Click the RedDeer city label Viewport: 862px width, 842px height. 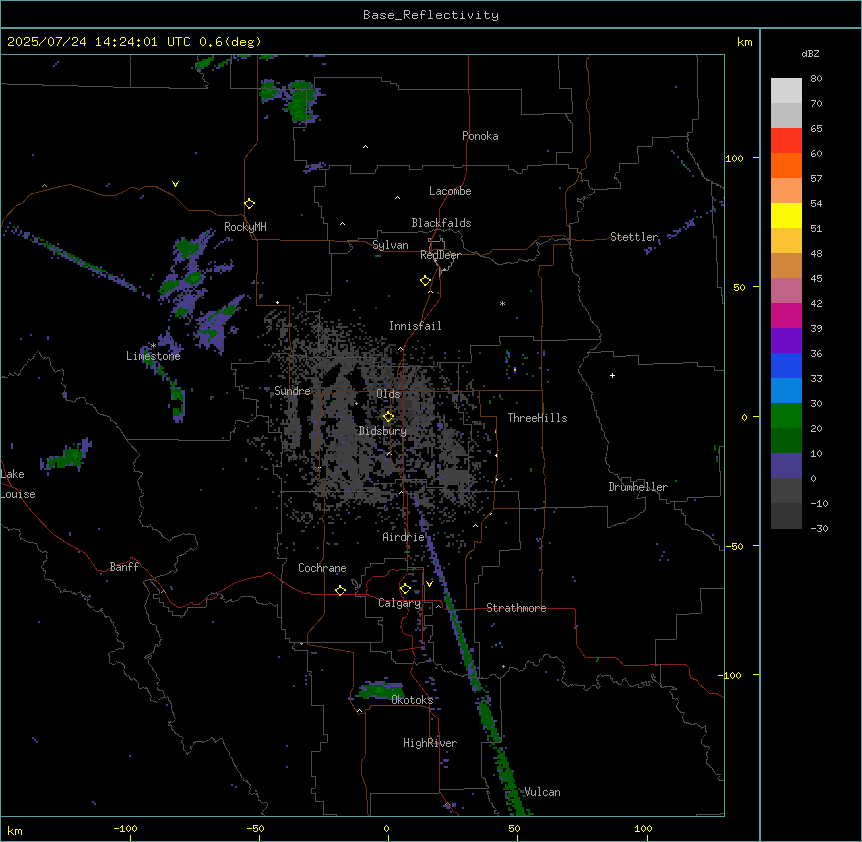440,255
